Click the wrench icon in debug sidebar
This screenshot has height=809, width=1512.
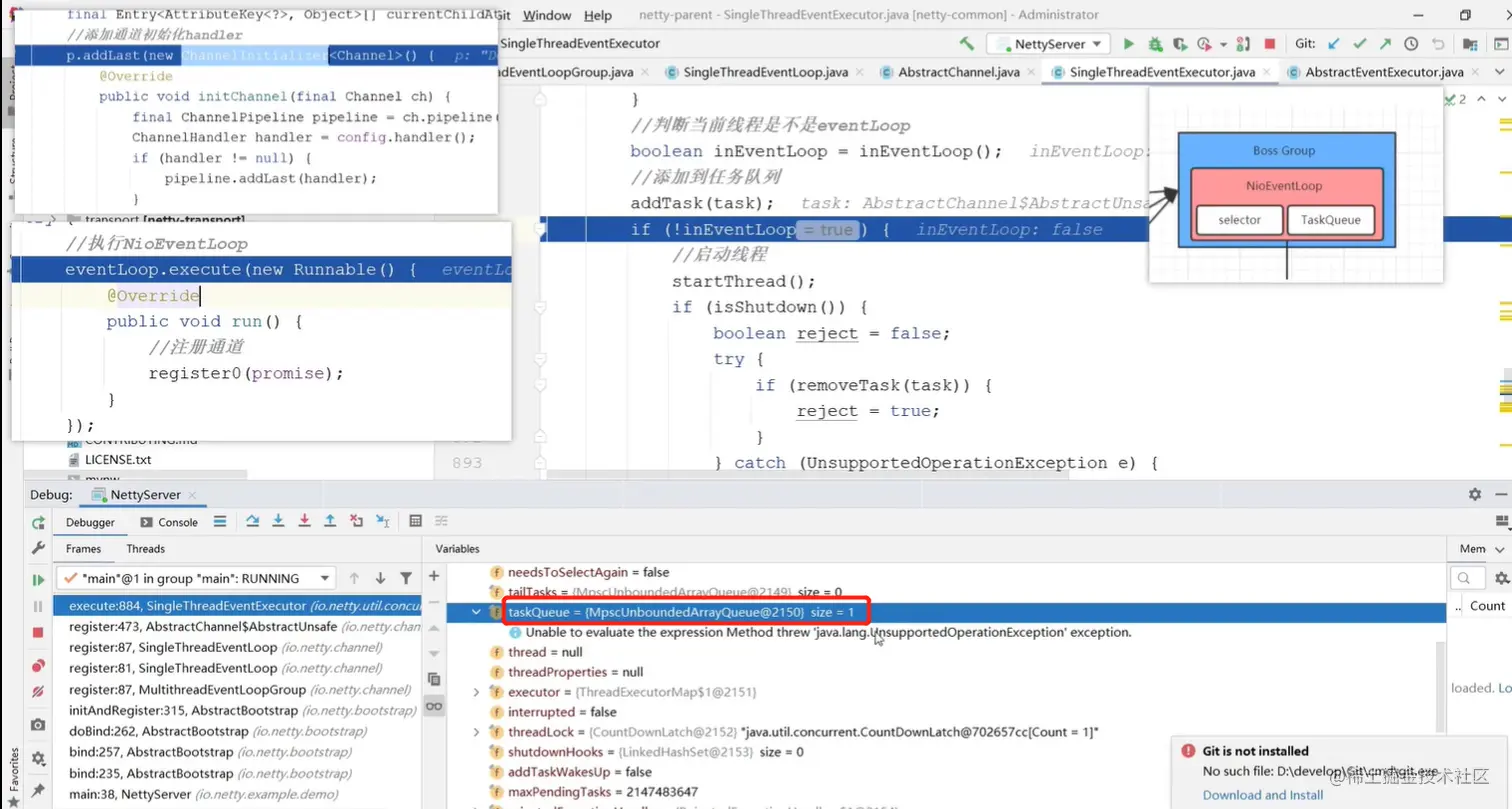(38, 548)
